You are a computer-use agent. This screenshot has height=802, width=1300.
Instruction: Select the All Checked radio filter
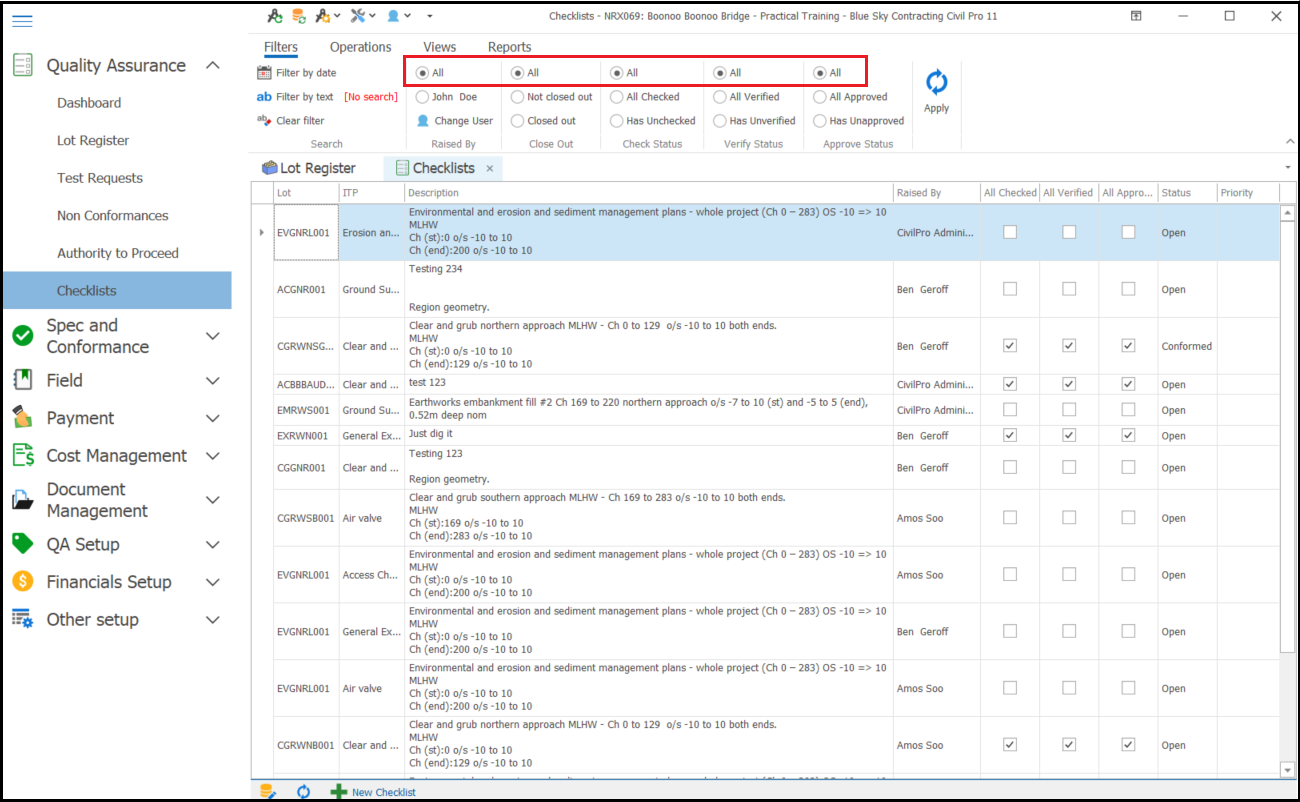pyautogui.click(x=616, y=97)
